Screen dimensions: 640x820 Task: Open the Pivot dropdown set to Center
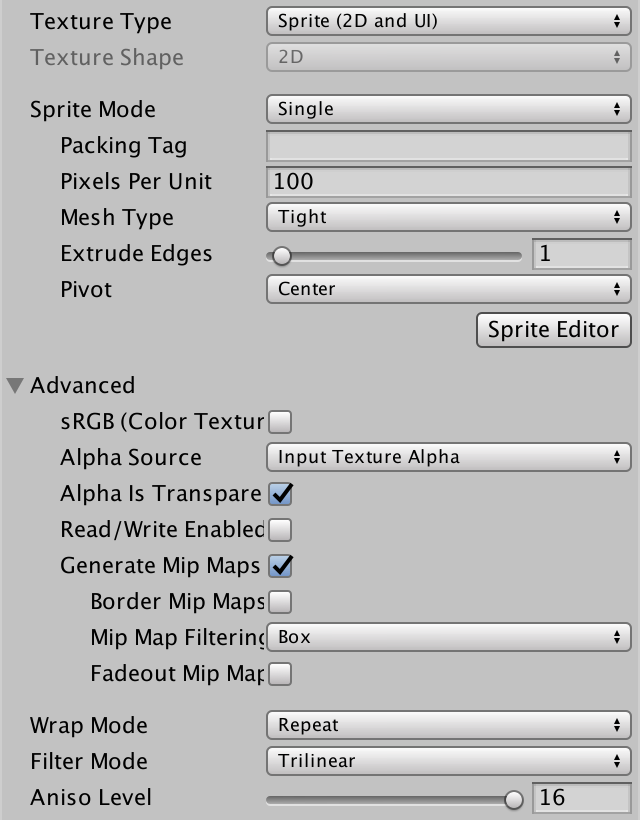tap(449, 289)
